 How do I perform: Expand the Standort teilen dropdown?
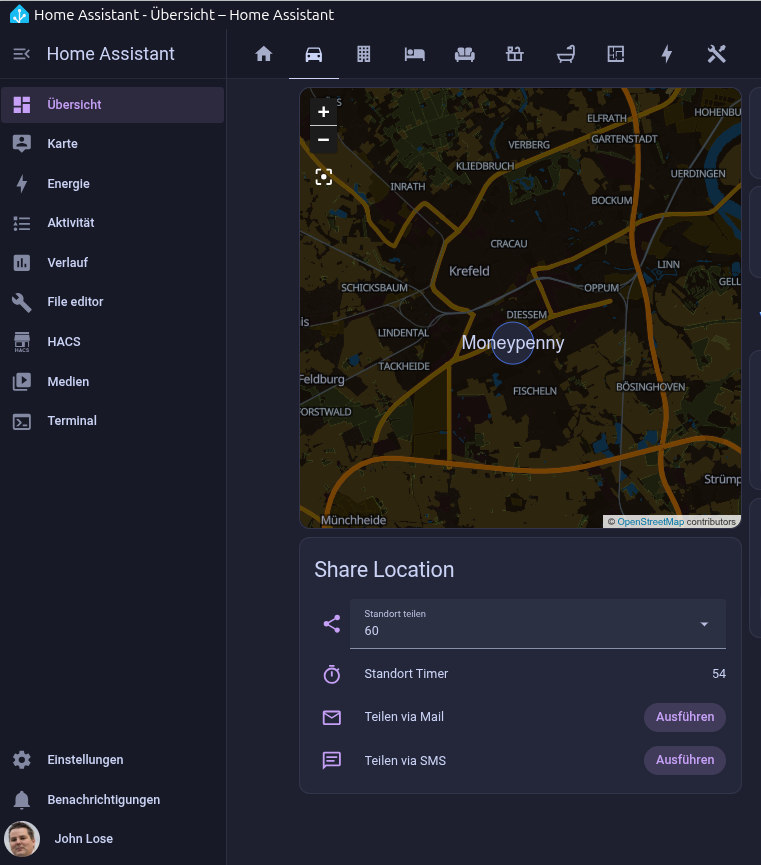tap(538, 624)
